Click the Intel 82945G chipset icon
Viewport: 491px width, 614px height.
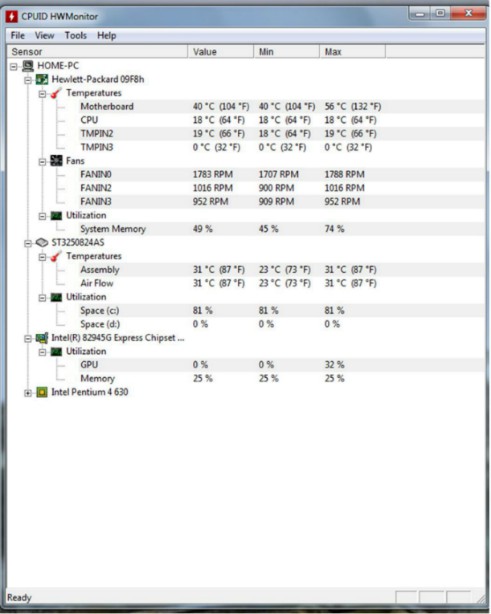coord(42,338)
